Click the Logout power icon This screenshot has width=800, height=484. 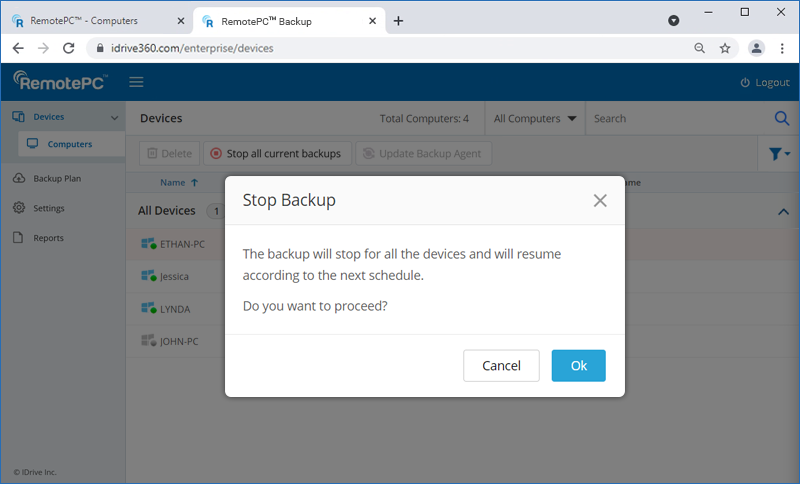[x=744, y=83]
